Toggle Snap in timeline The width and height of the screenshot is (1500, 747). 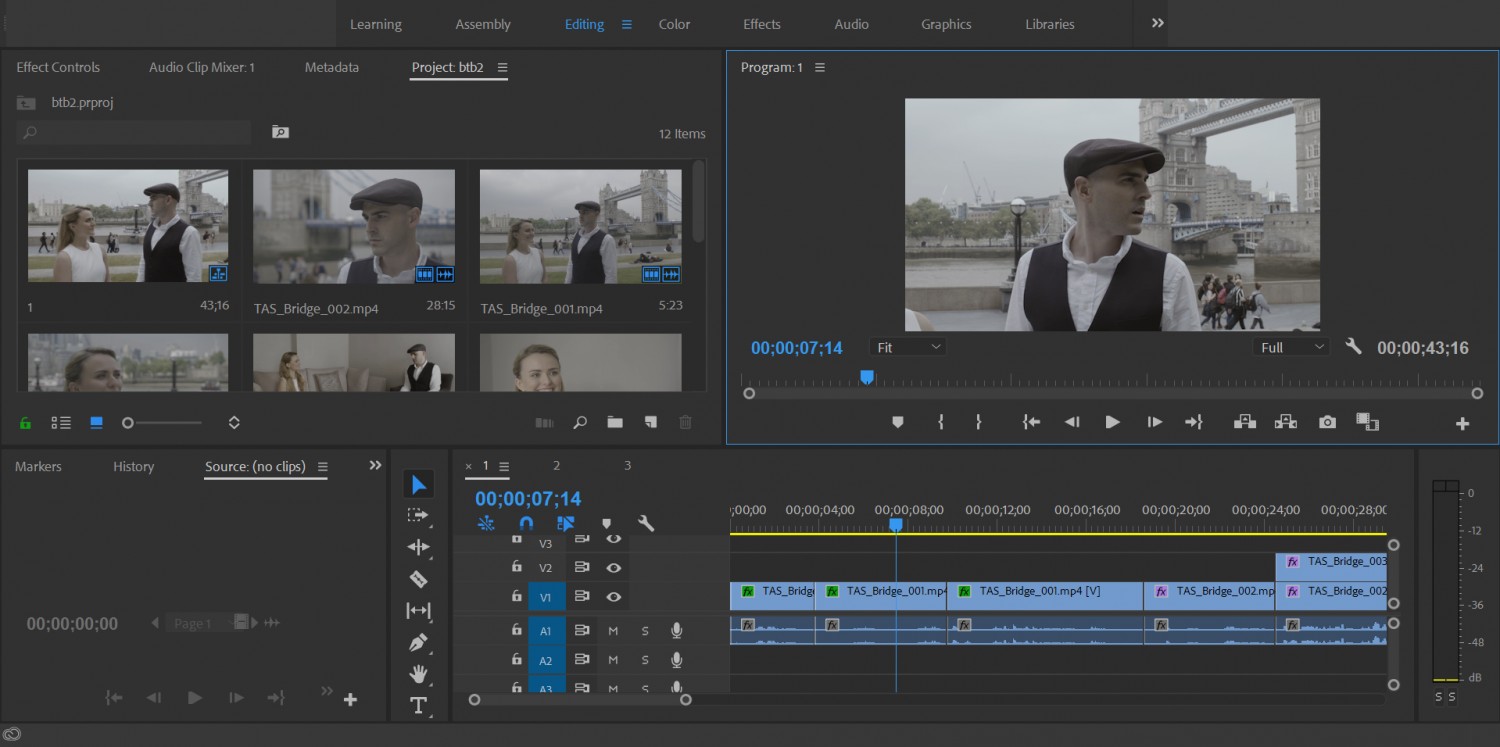527,523
